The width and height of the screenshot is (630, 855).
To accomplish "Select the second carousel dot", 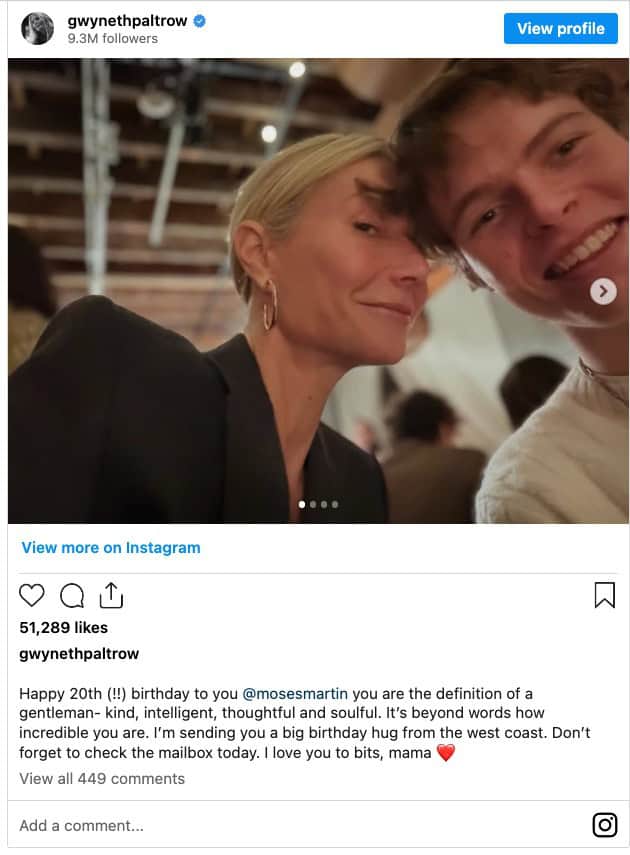I will coord(313,504).
